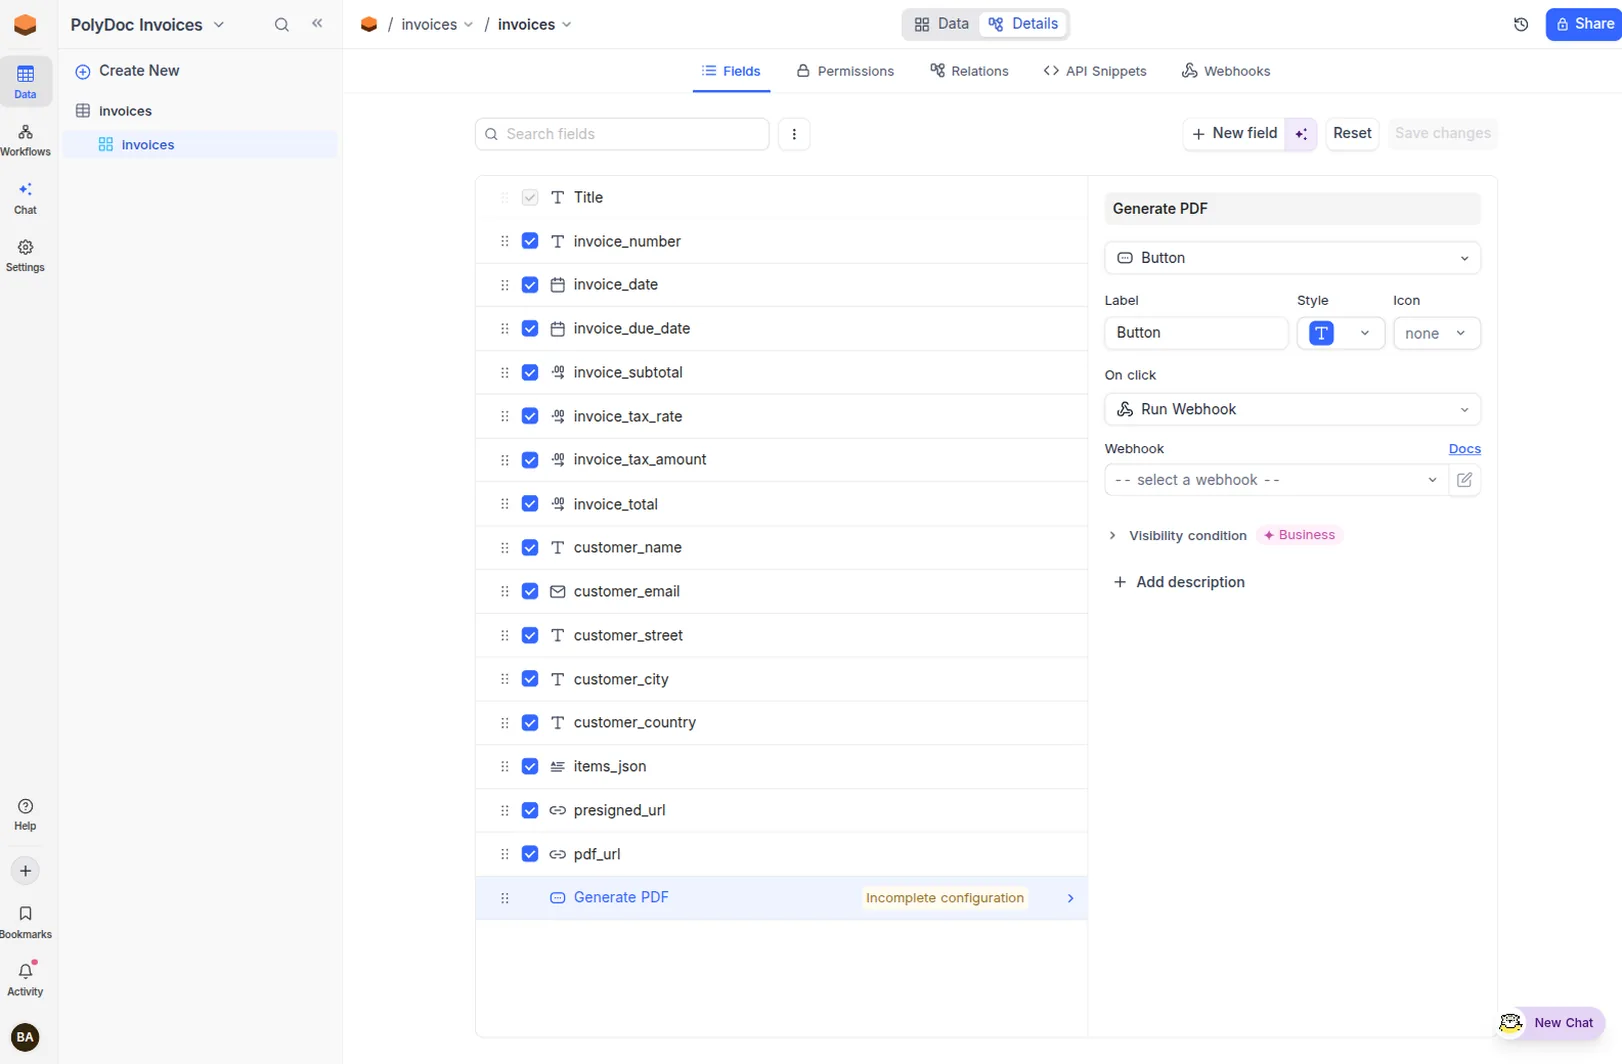Toggle the items_json checkbox
The image size is (1622, 1064).
(x=530, y=766)
